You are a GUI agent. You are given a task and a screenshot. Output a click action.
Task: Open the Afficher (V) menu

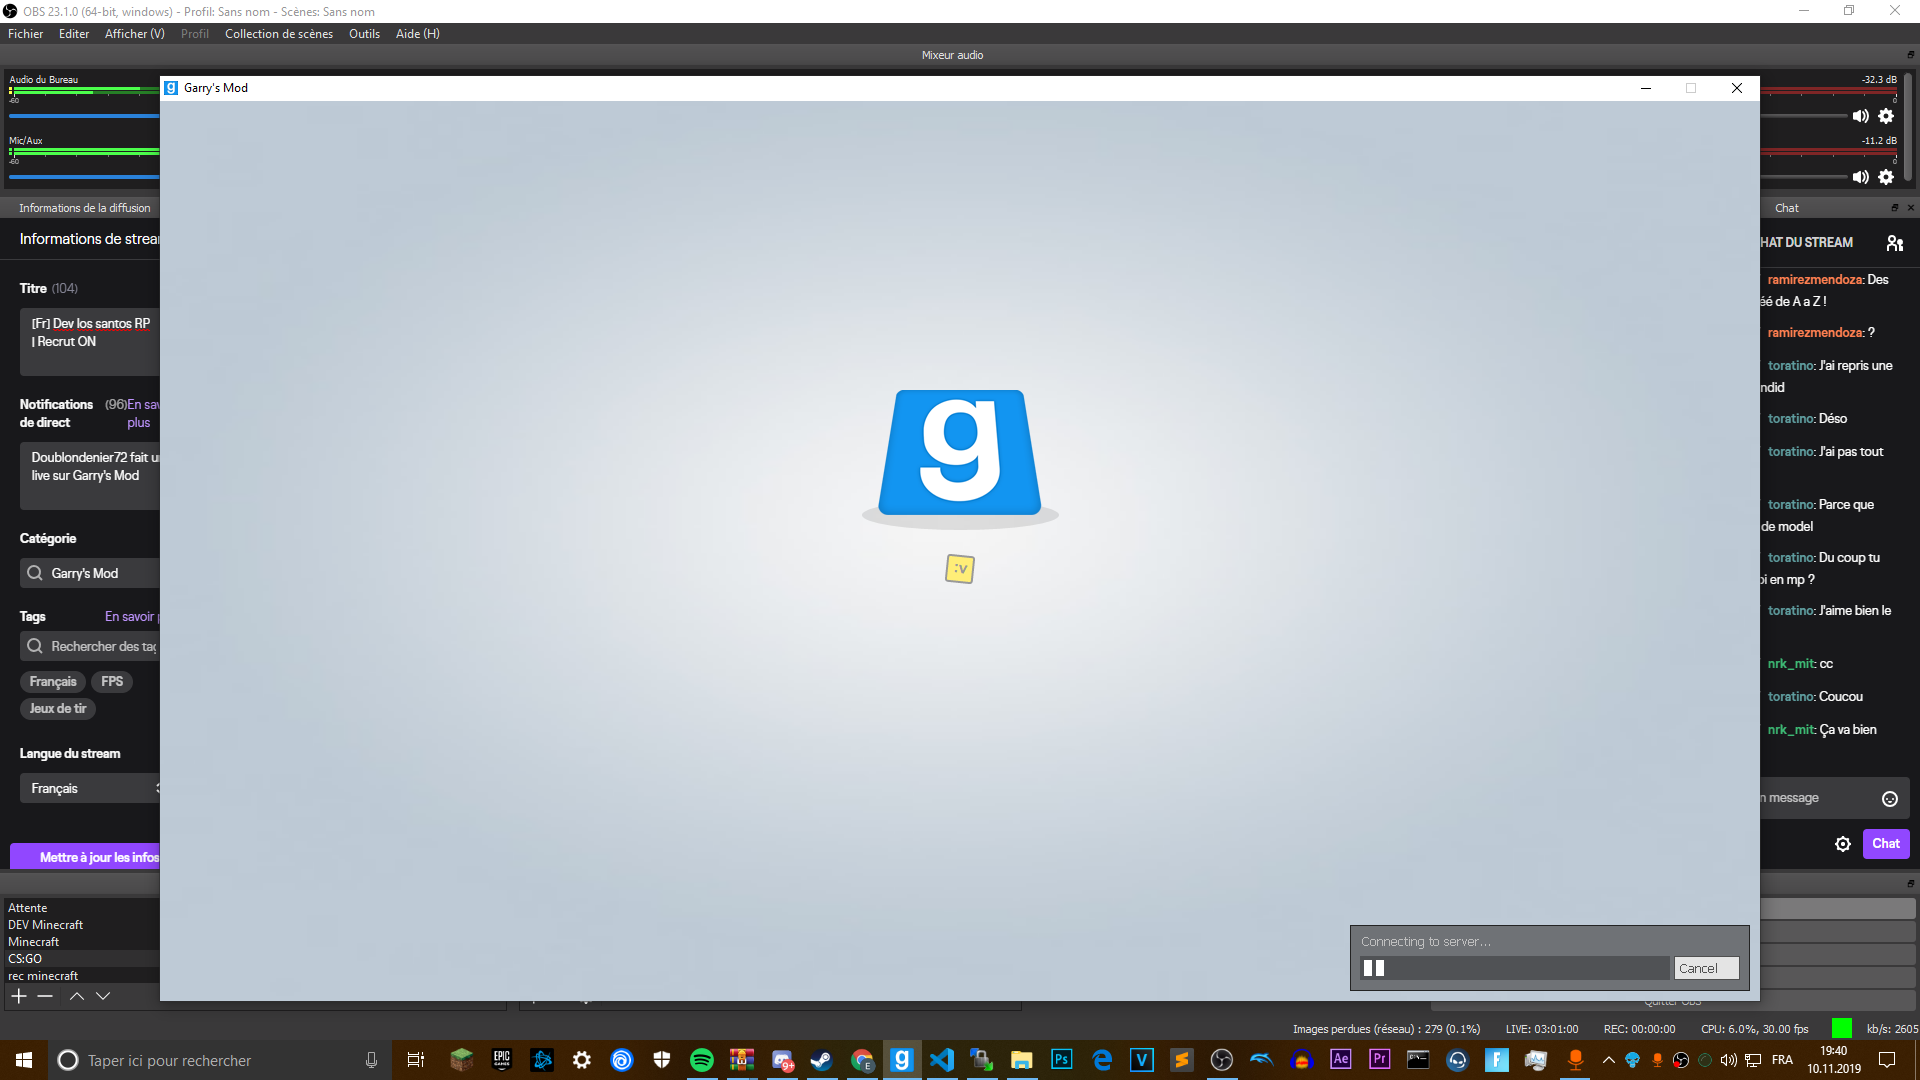point(135,34)
